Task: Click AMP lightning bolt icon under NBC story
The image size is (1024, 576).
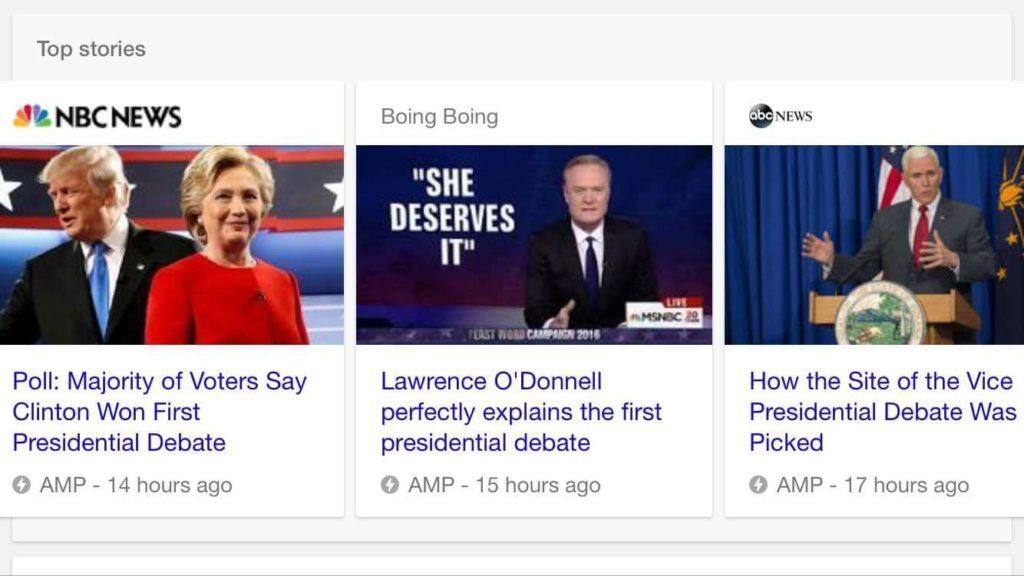Action: pyautogui.click(x=22, y=485)
